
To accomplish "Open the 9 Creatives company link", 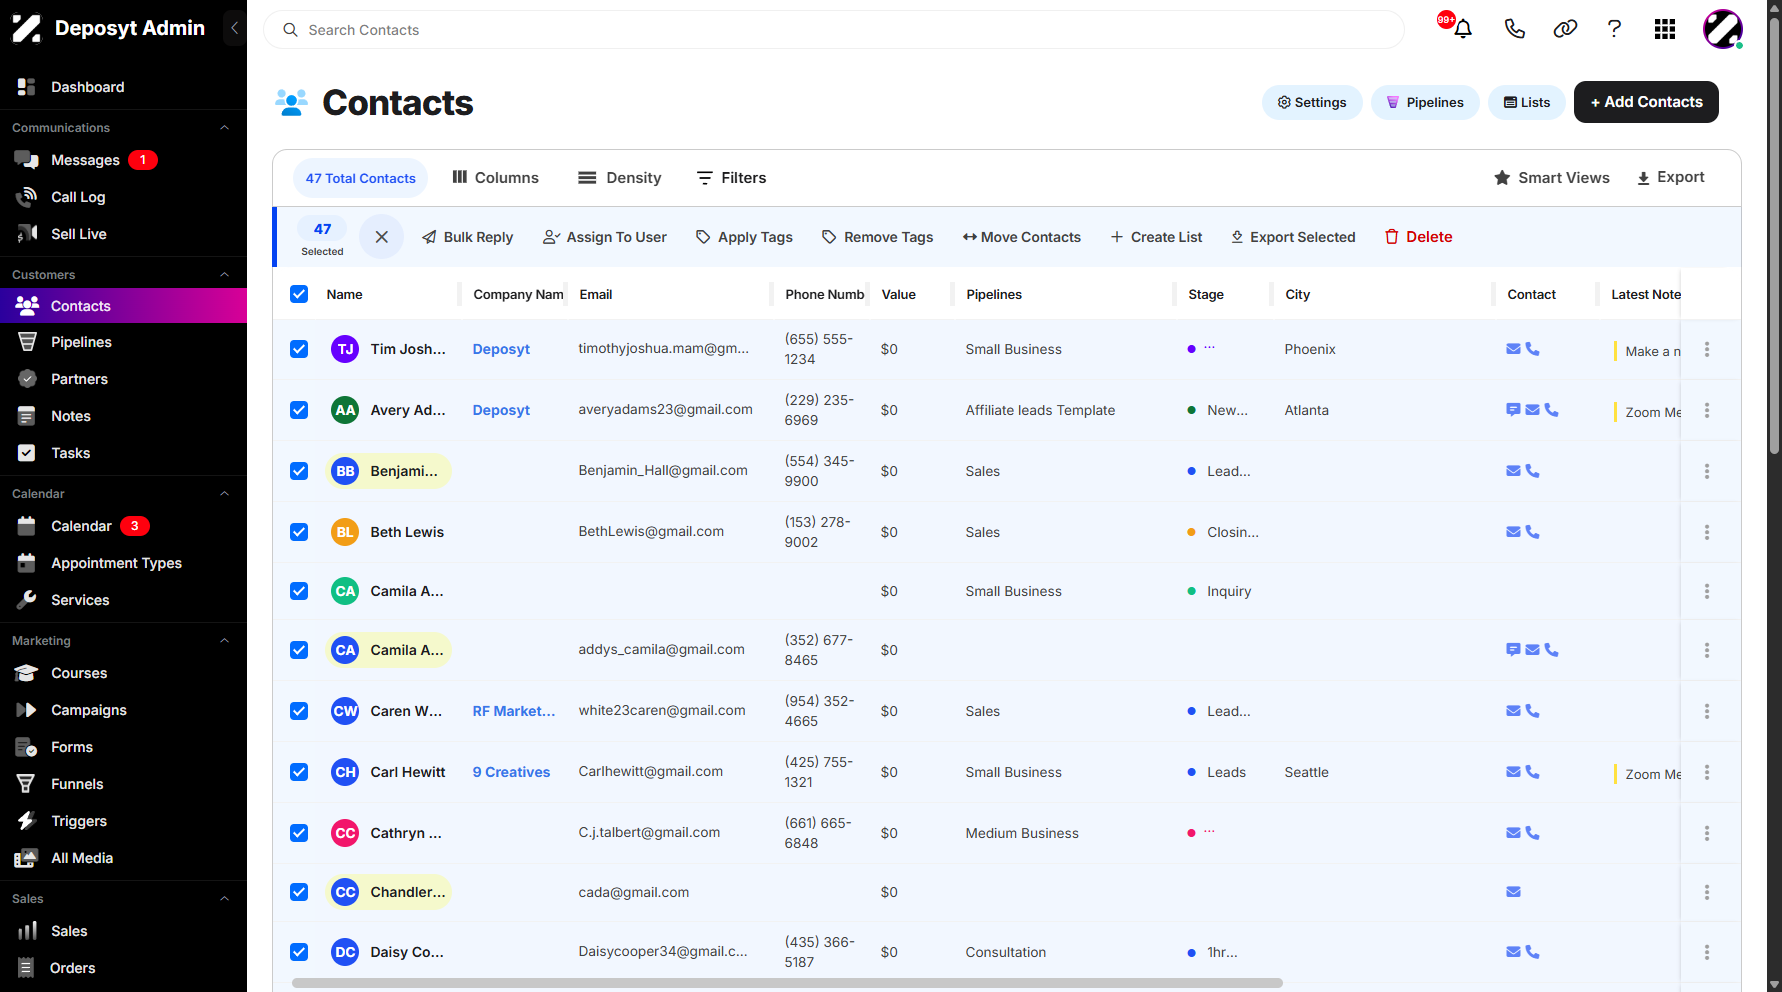I will coord(511,772).
